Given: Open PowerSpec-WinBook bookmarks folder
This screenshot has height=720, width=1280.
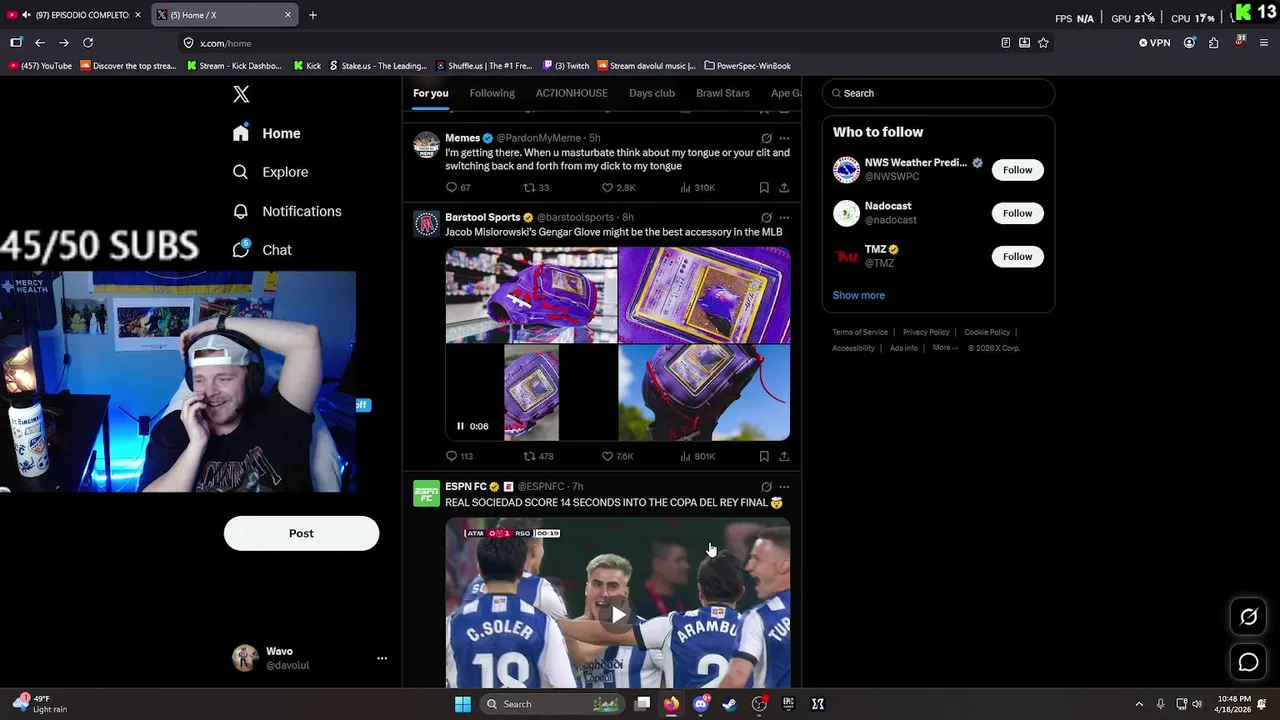Looking at the screenshot, I should [x=747, y=66].
